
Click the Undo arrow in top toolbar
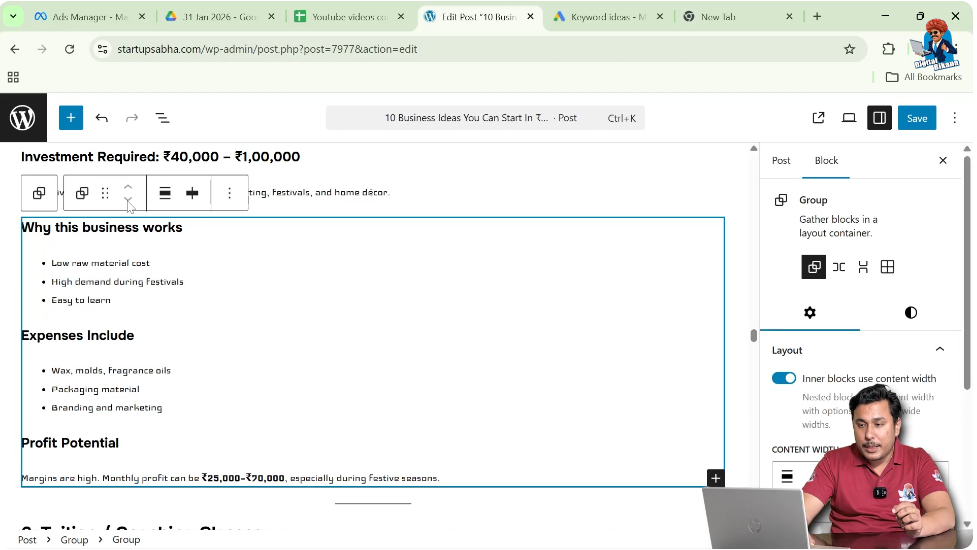102,118
